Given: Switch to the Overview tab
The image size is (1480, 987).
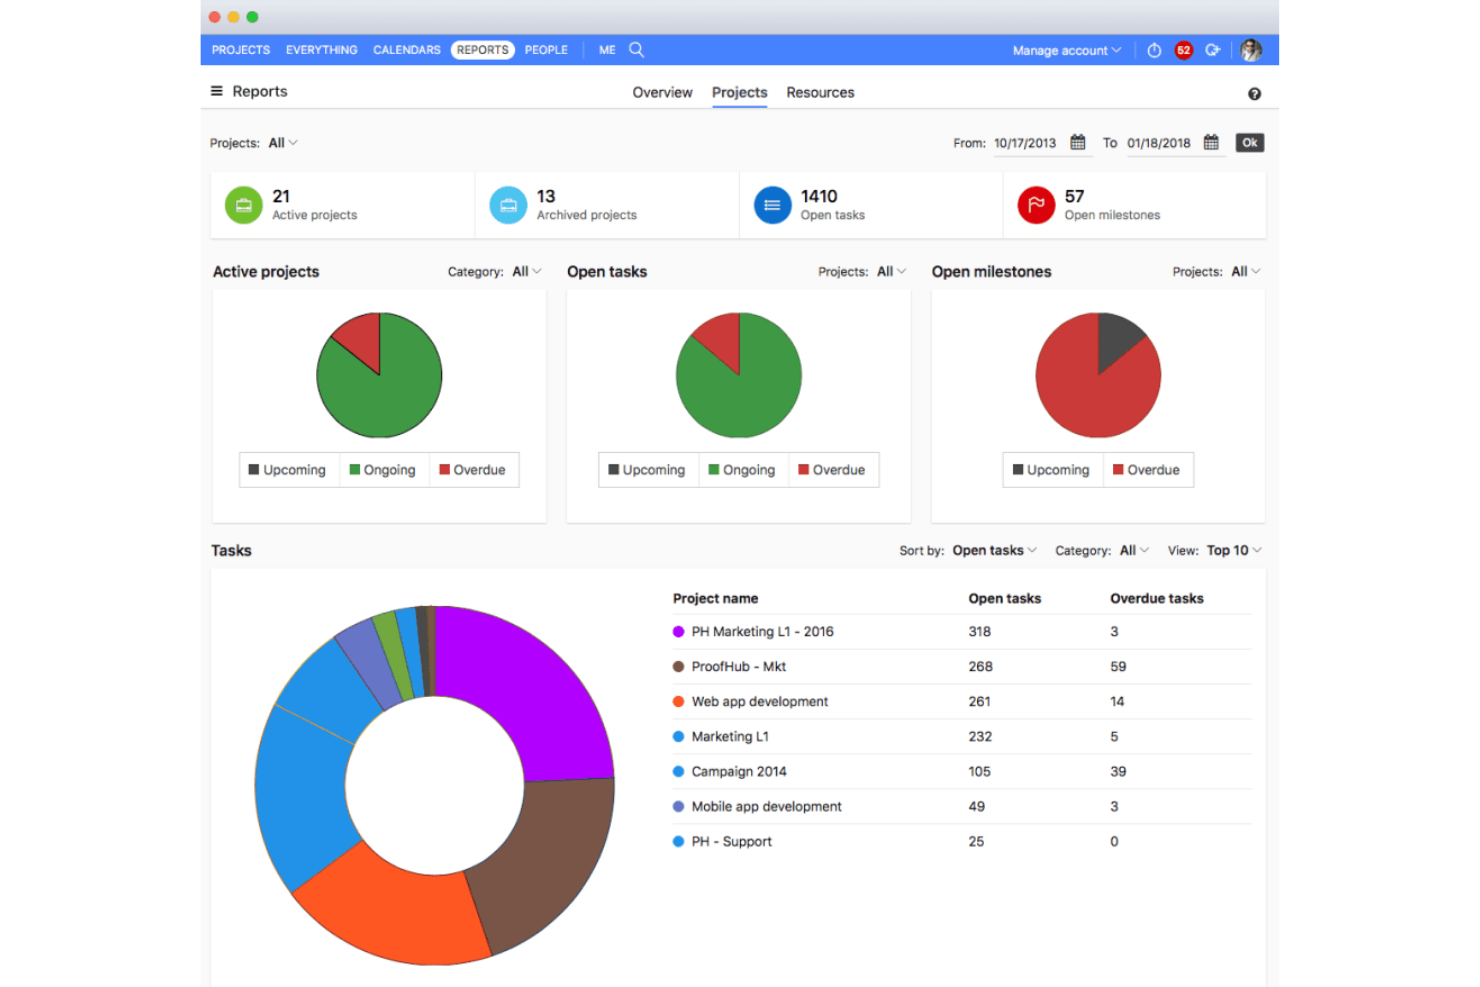Looking at the screenshot, I should coord(662,92).
